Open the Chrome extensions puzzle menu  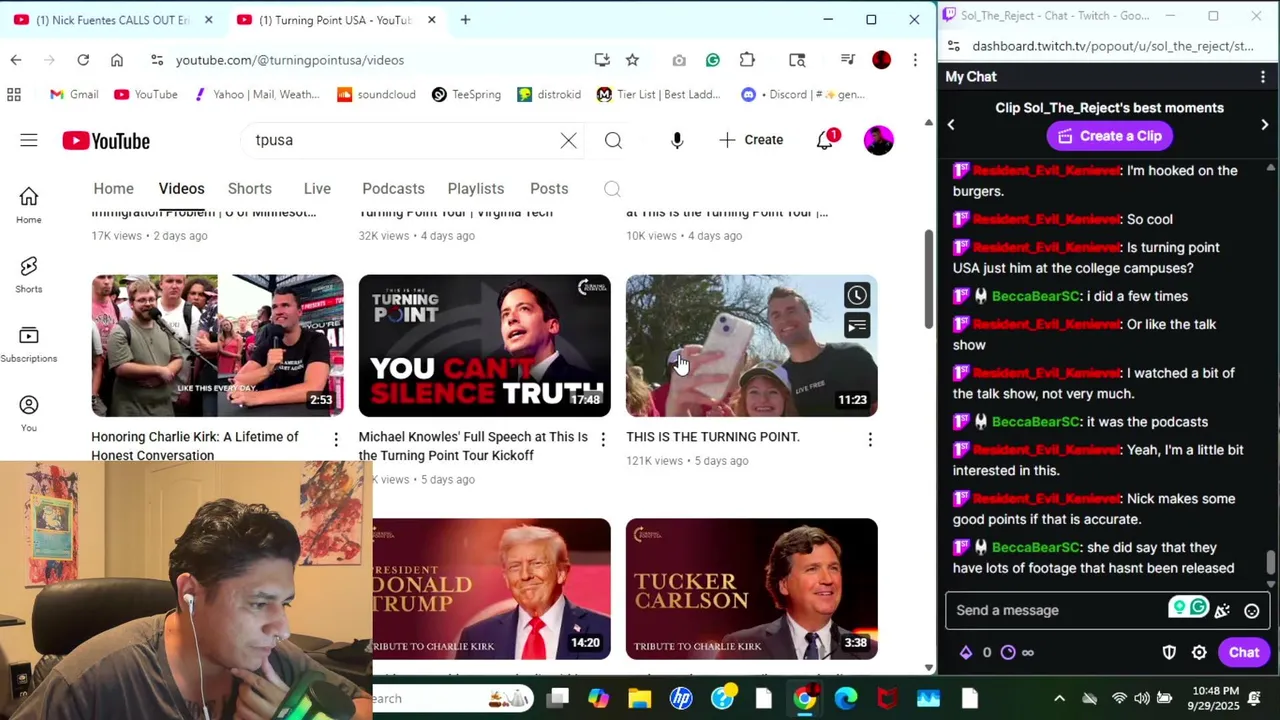(747, 60)
